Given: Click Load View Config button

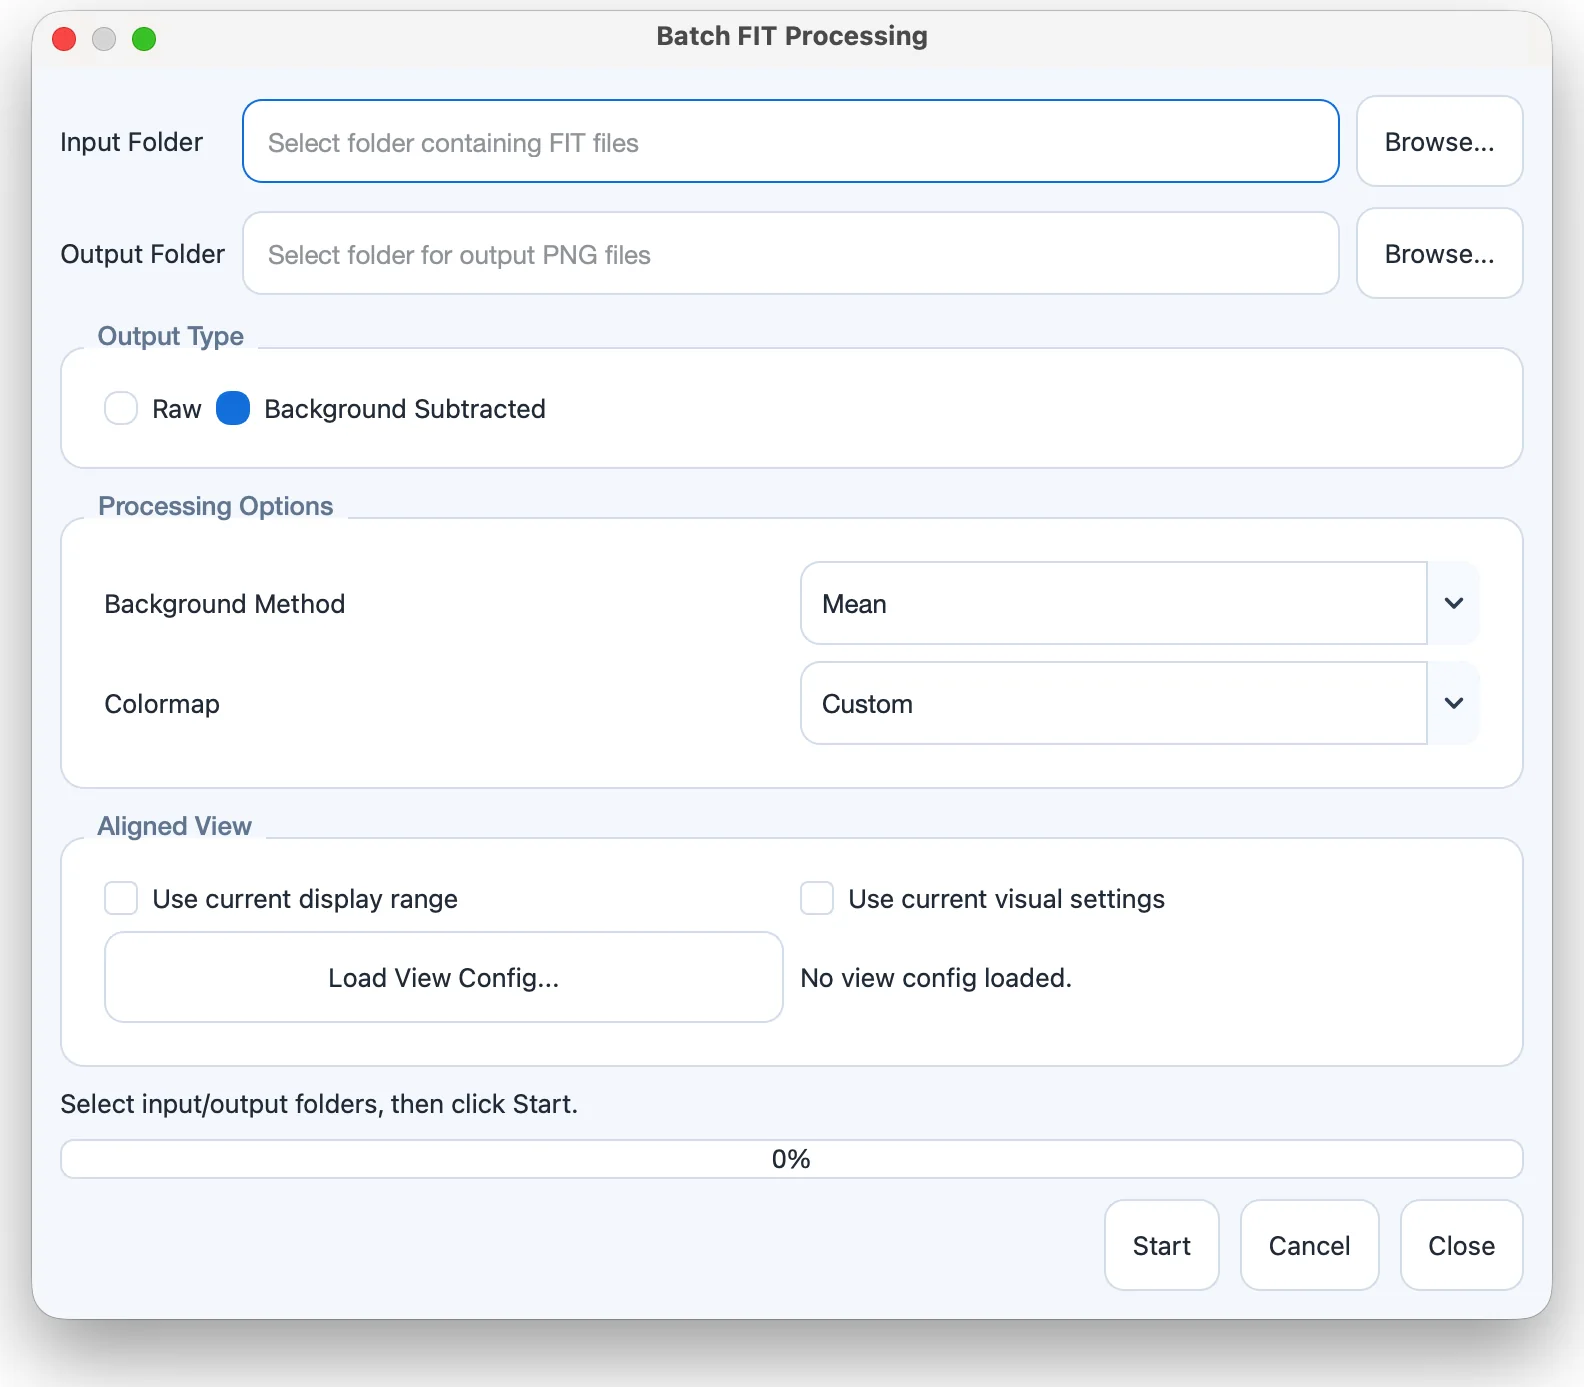Looking at the screenshot, I should point(444,977).
